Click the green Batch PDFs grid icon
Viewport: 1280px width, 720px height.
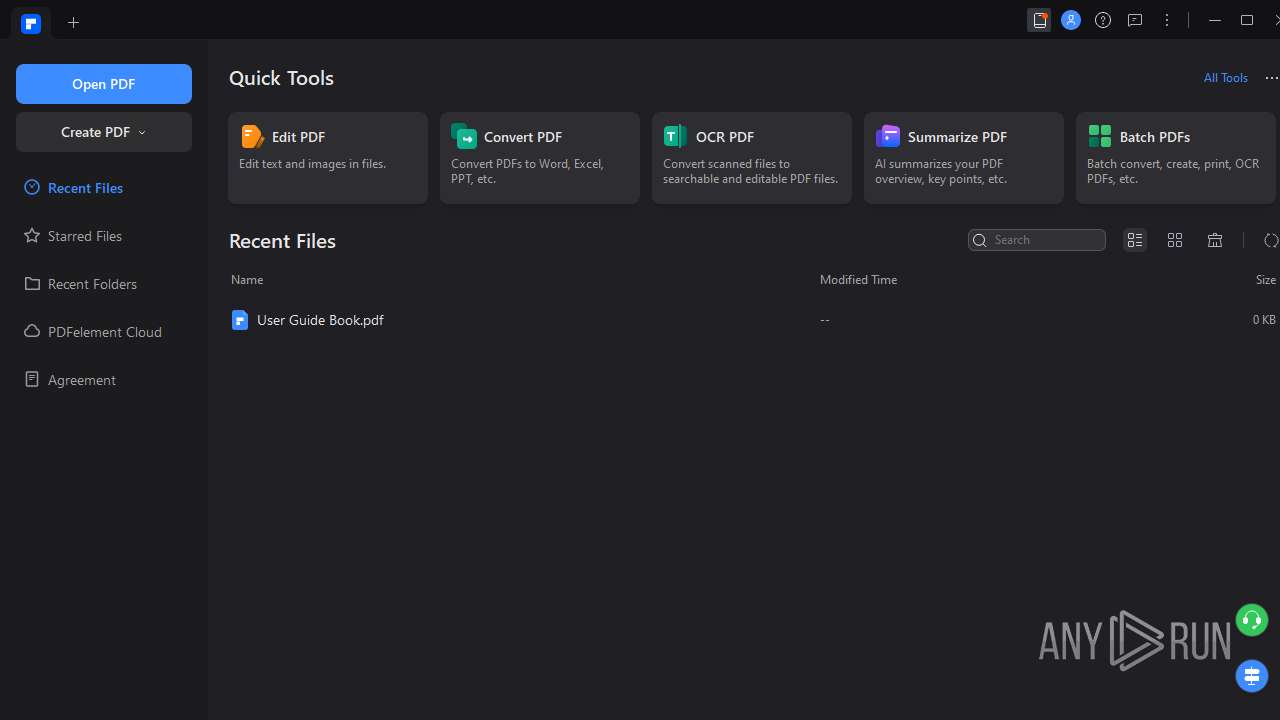1100,136
